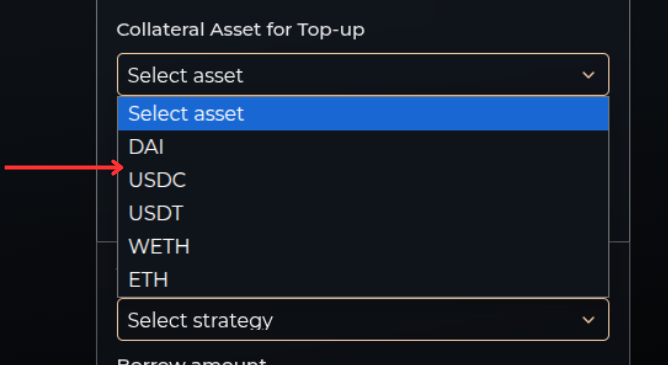Click the empty space right of the USDT entry
The width and height of the screenshot is (668, 365).
(x=395, y=213)
